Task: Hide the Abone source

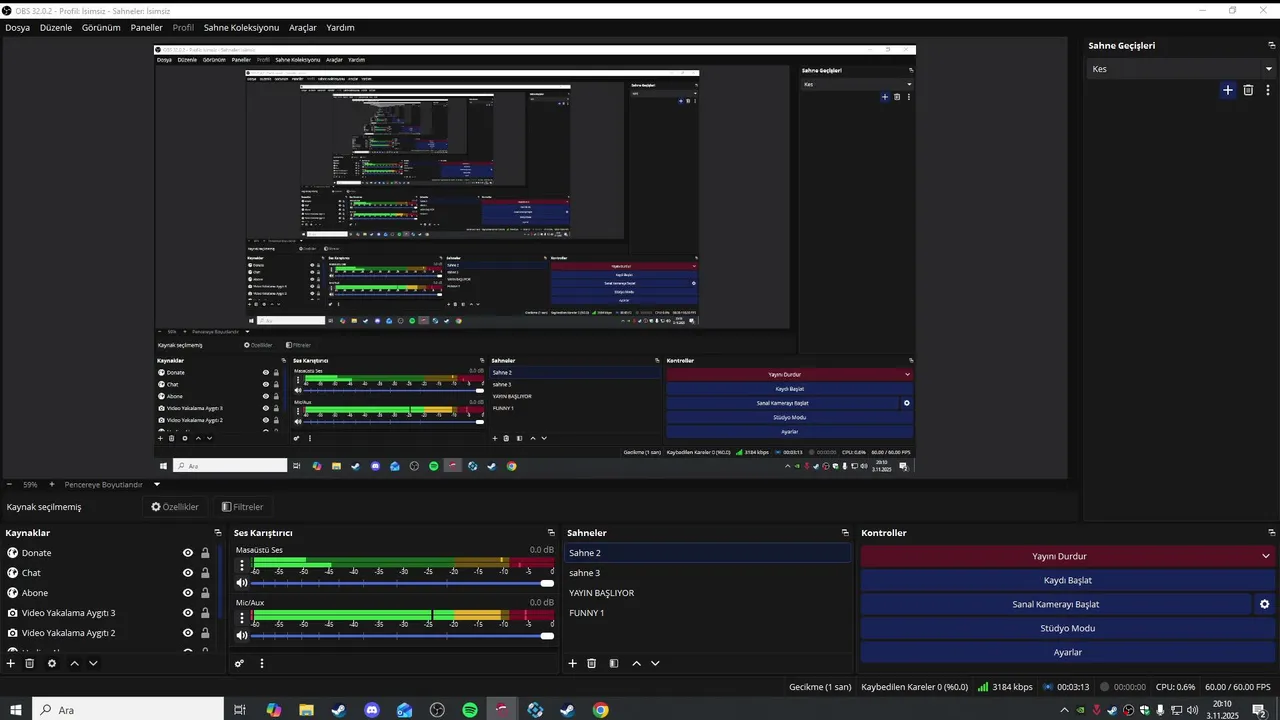Action: pos(188,593)
